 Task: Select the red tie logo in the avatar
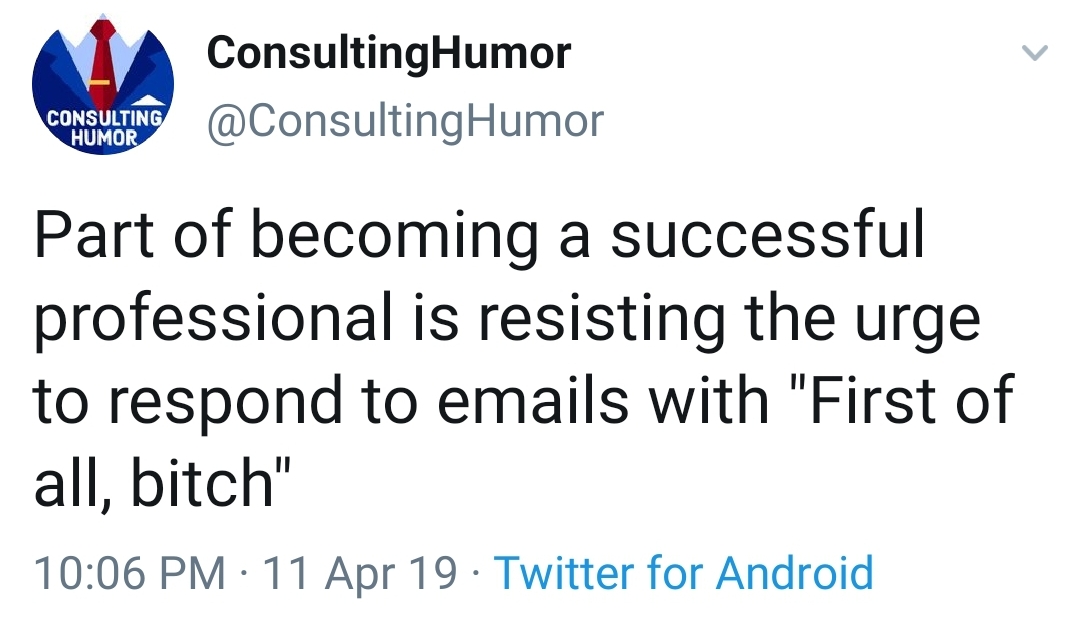pos(100,60)
